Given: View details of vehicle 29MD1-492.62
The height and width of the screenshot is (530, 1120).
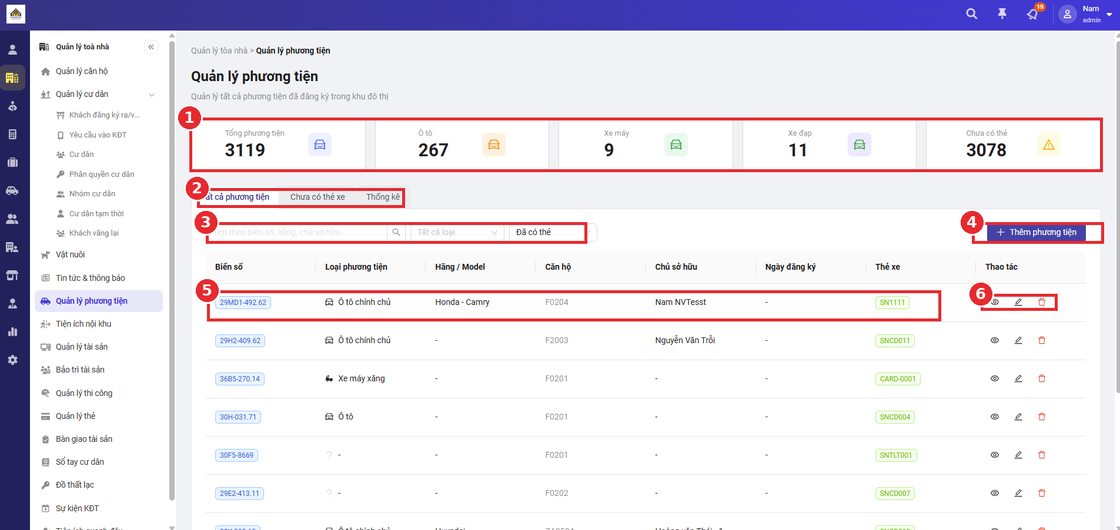Looking at the screenshot, I should click(x=994, y=302).
